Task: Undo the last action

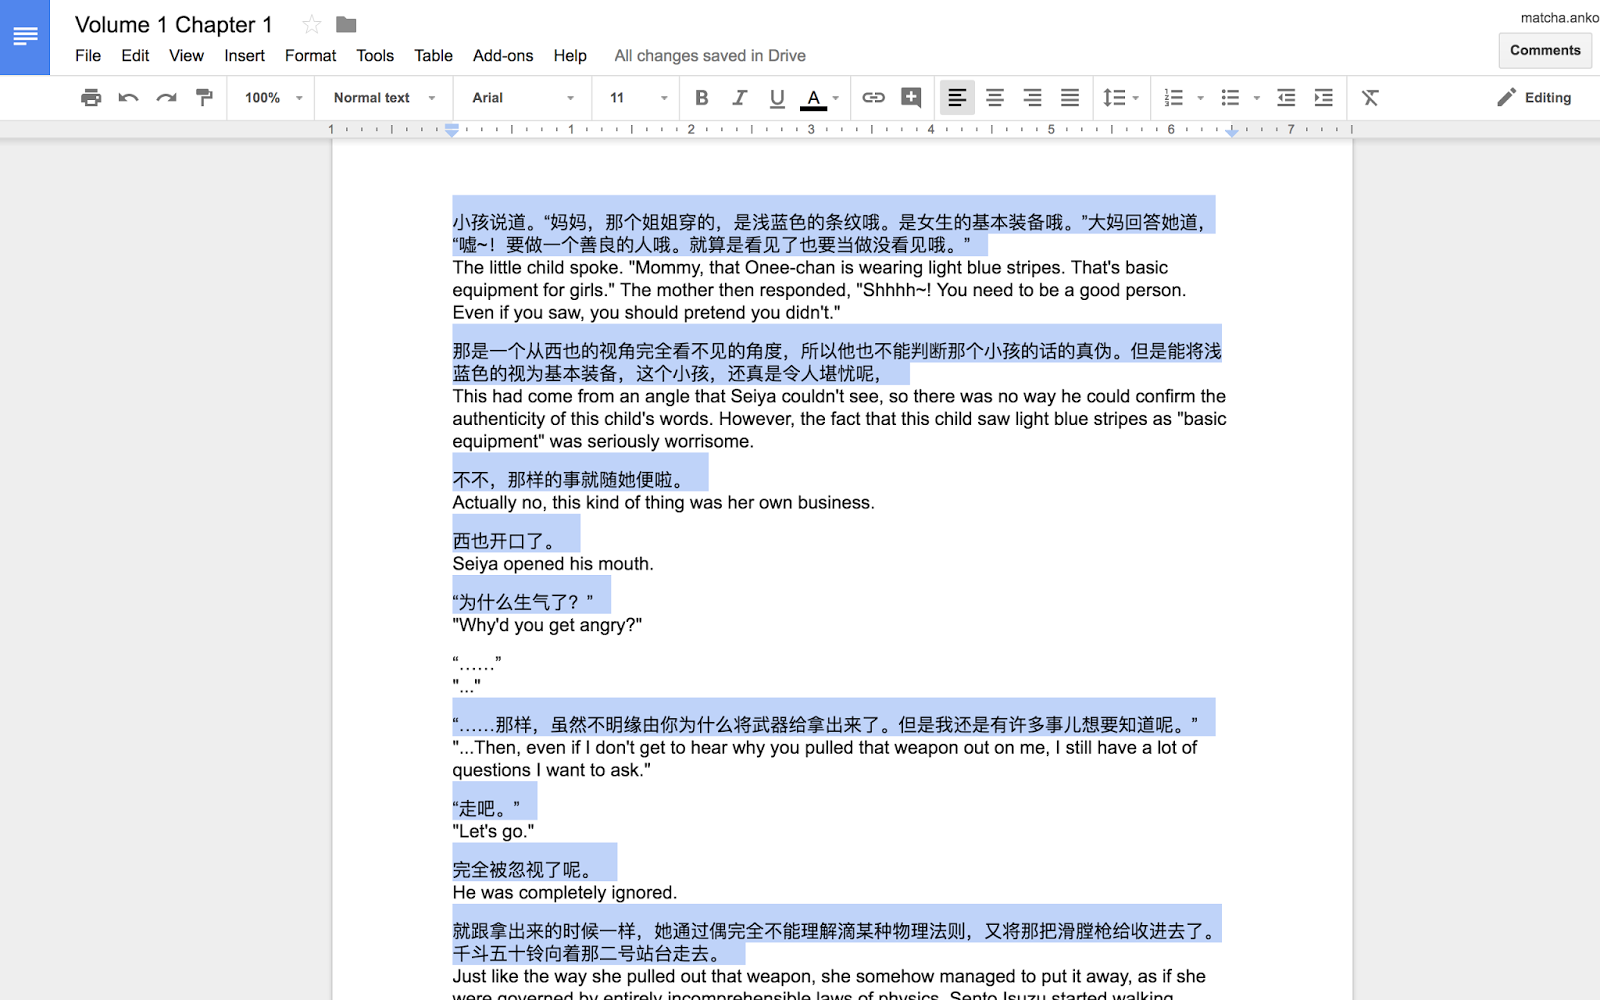Action: (x=129, y=97)
